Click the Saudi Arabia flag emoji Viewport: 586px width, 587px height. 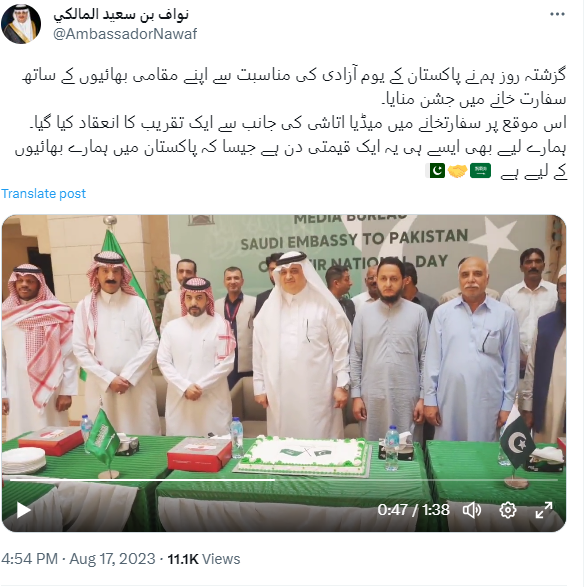480,171
